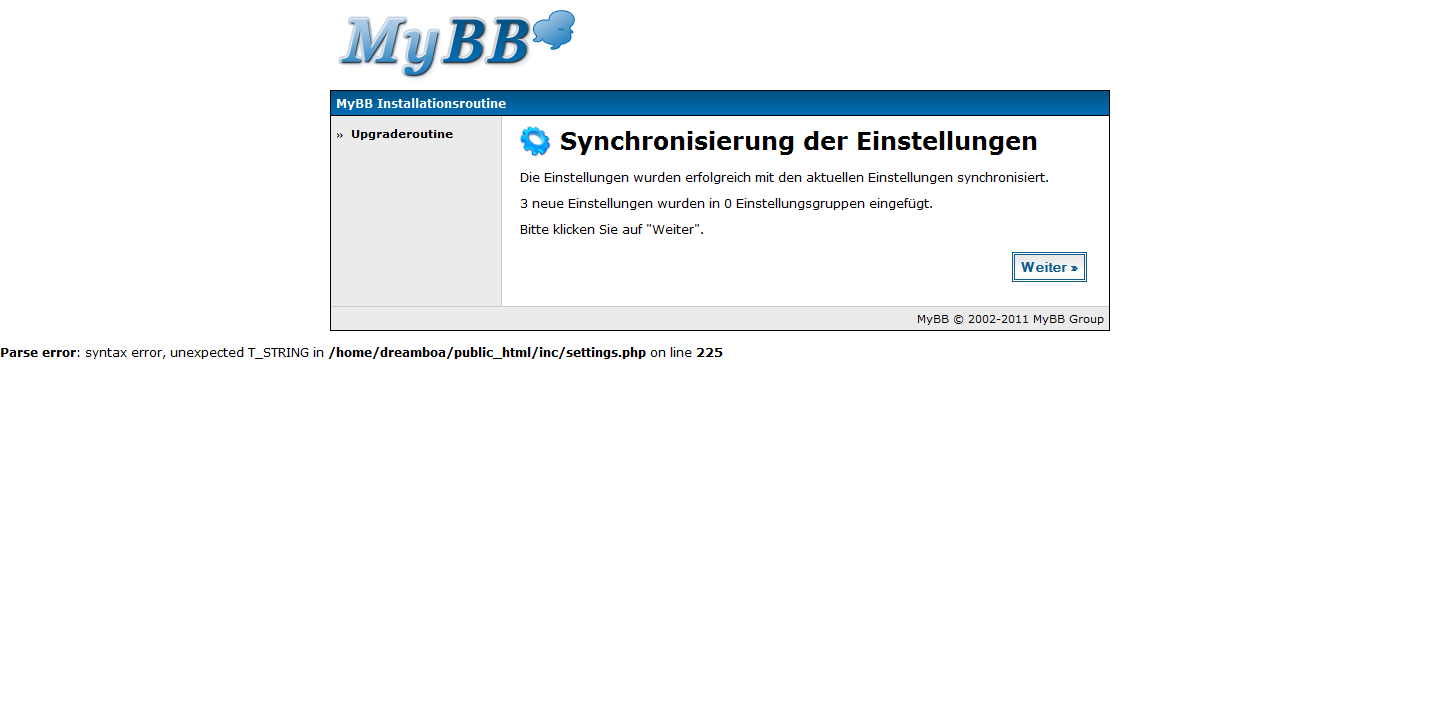Click the line '3 neue Einstellungen wurden'

[x=726, y=204]
